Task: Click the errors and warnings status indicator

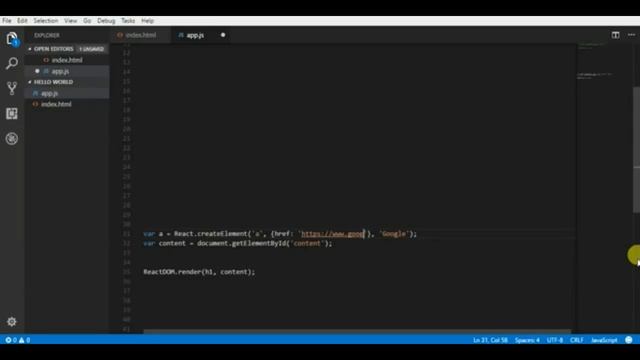Action: point(18,340)
